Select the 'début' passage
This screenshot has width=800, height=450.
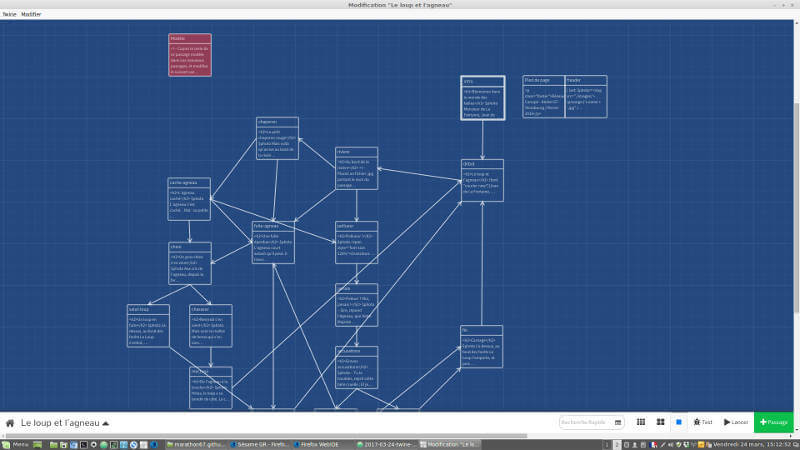[482, 181]
